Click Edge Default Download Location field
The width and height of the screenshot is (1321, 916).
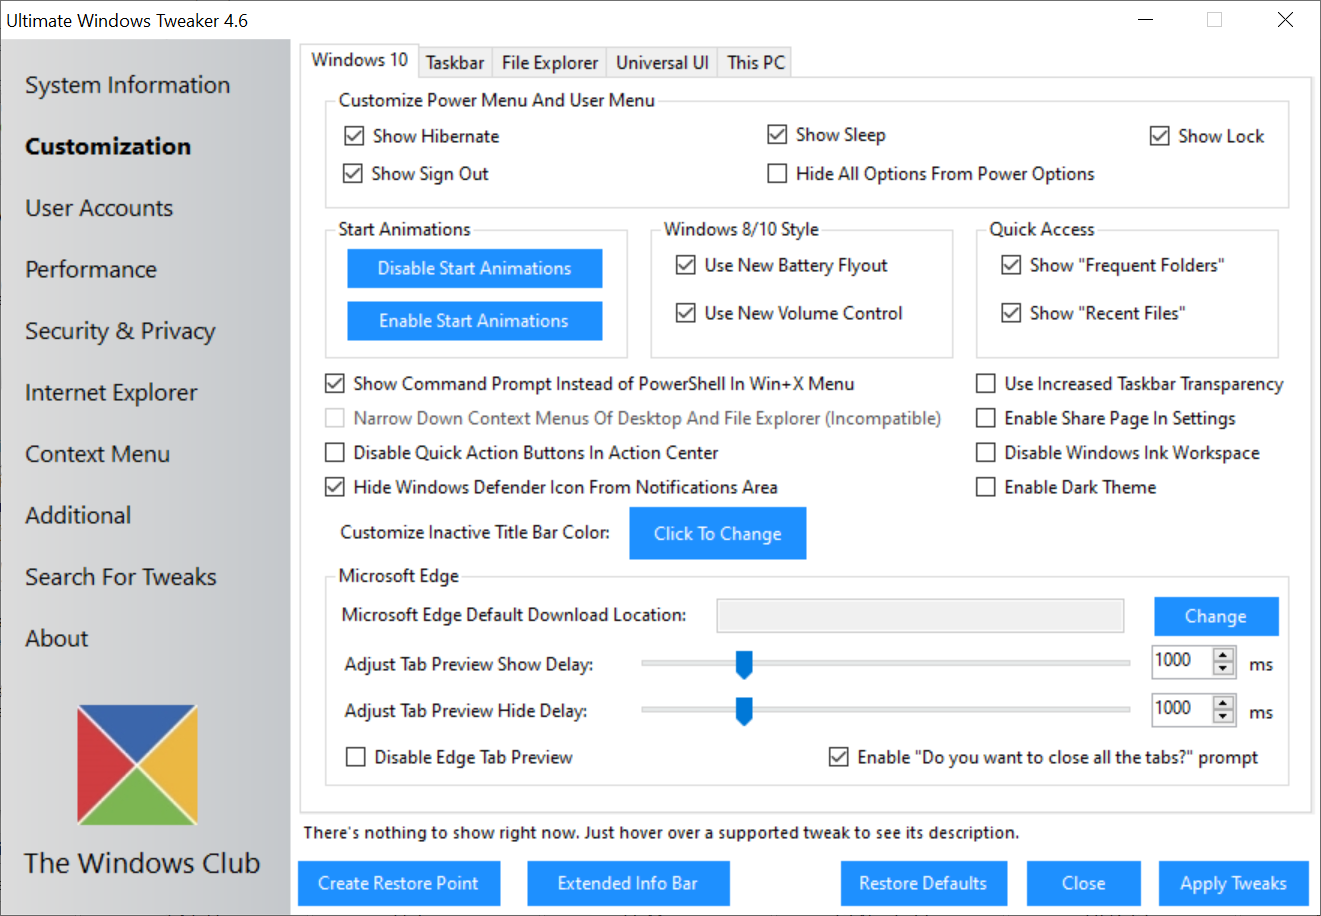click(920, 616)
